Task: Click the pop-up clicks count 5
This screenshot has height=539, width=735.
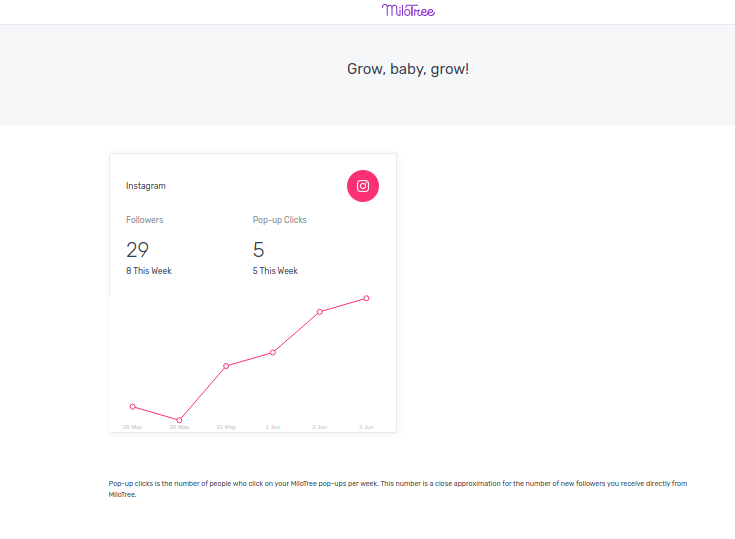Action: [258, 249]
